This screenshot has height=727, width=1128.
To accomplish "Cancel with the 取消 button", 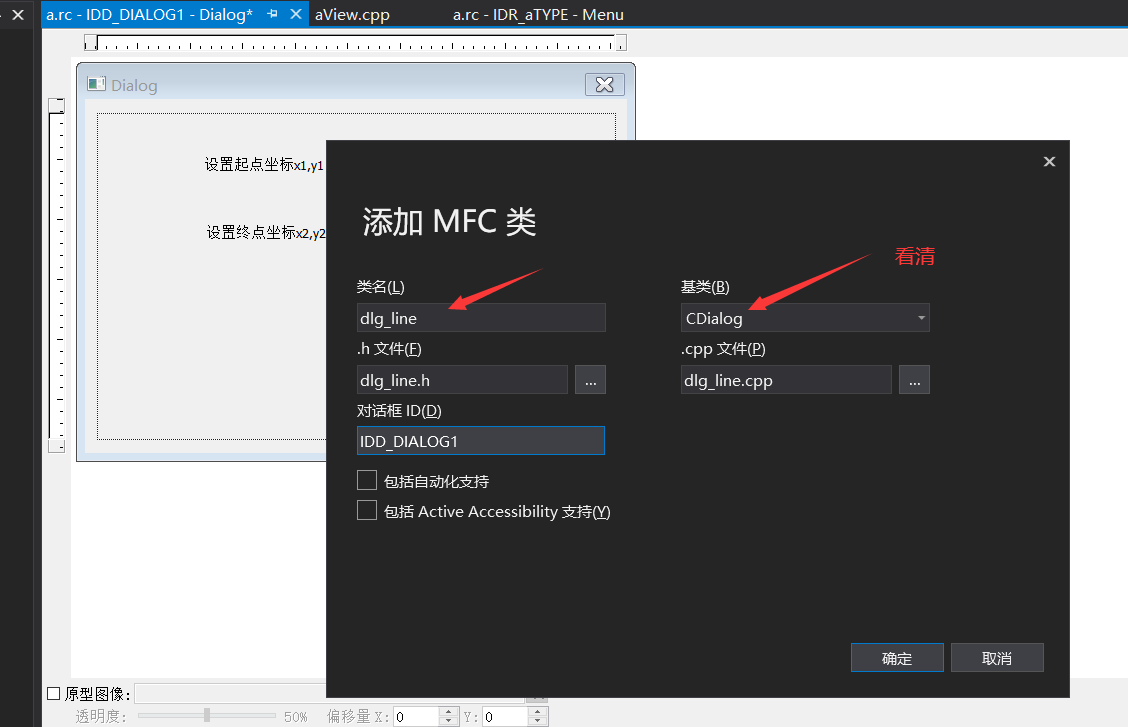I will click(997, 658).
